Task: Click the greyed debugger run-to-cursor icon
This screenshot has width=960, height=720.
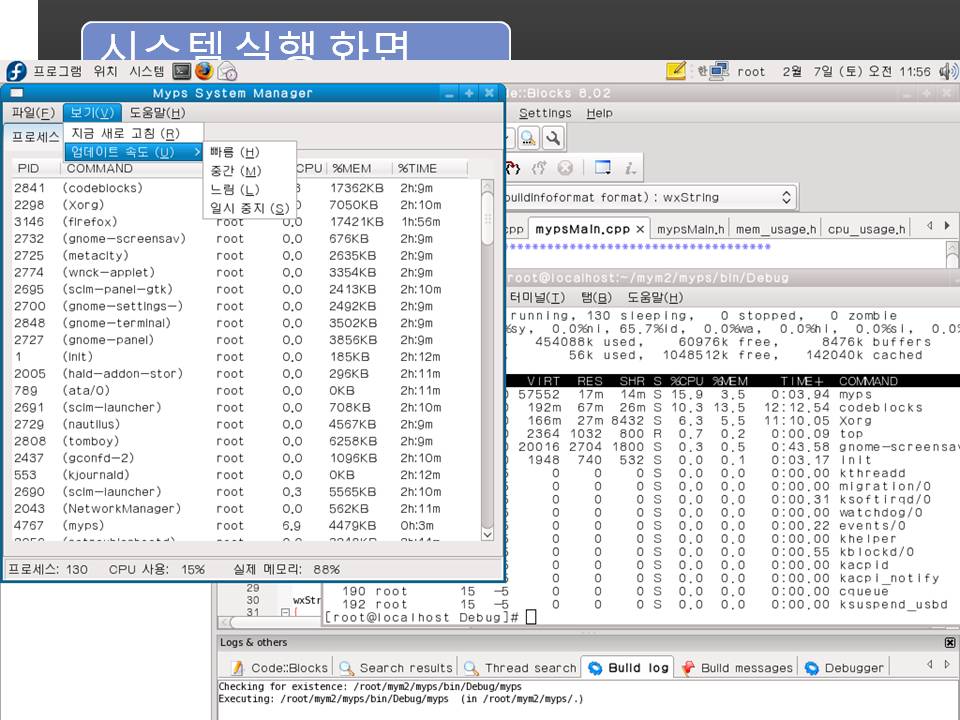Action: click(x=539, y=167)
